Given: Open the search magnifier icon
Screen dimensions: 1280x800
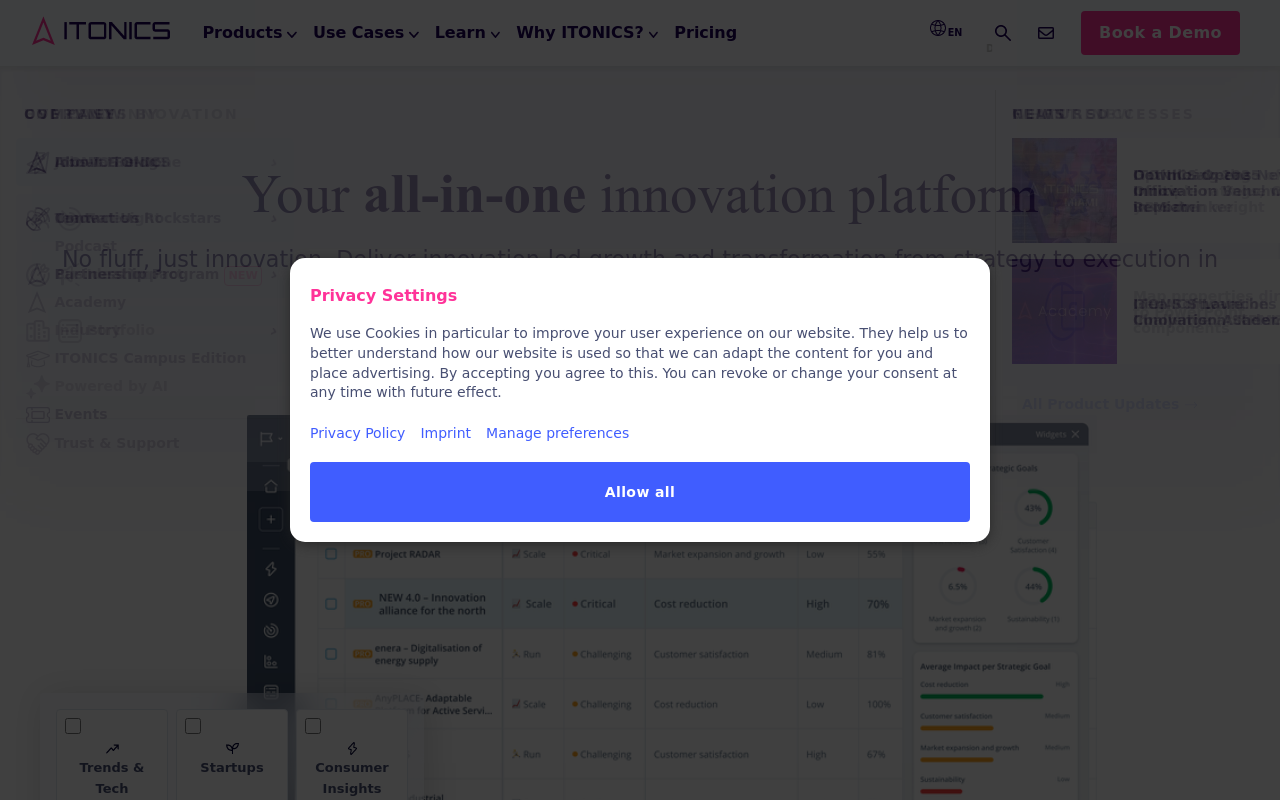Looking at the screenshot, I should 1002,33.
